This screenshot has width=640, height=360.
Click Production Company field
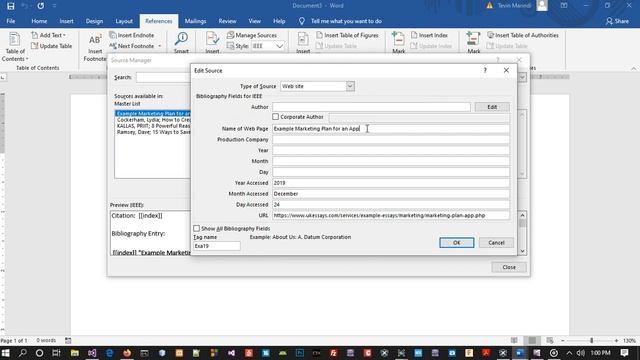click(391, 140)
